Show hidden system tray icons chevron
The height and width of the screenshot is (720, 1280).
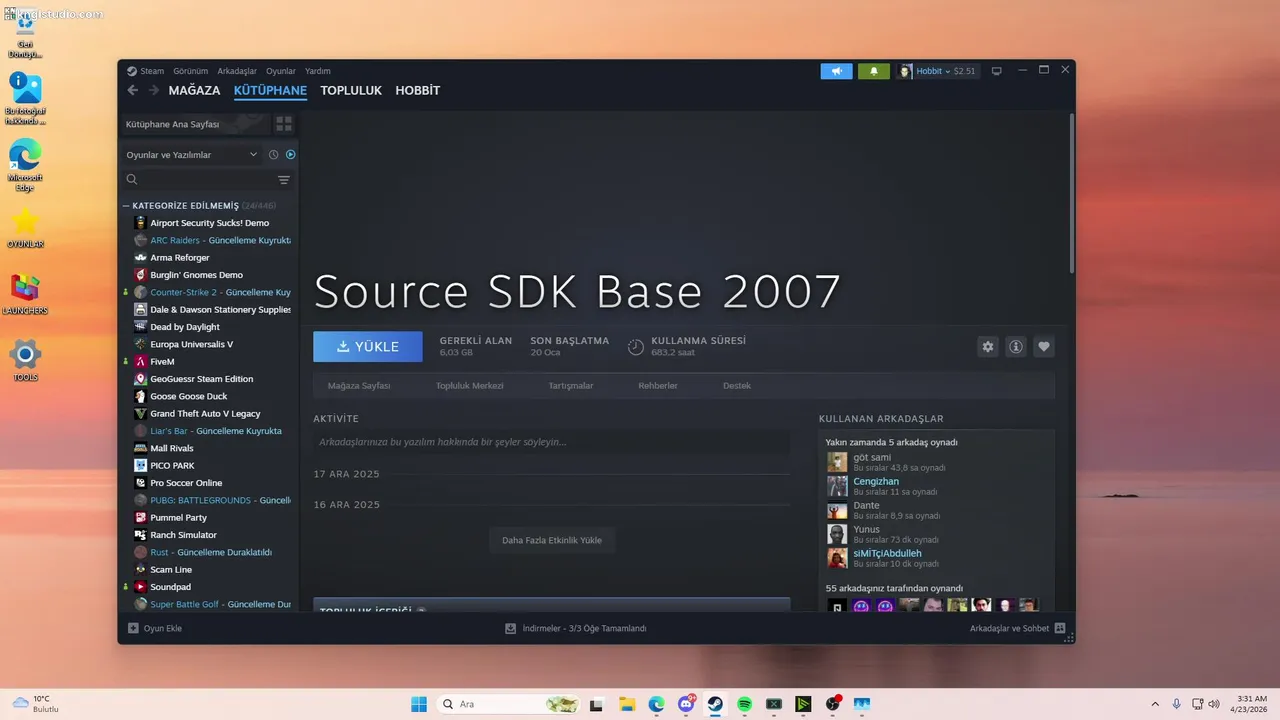1155,704
